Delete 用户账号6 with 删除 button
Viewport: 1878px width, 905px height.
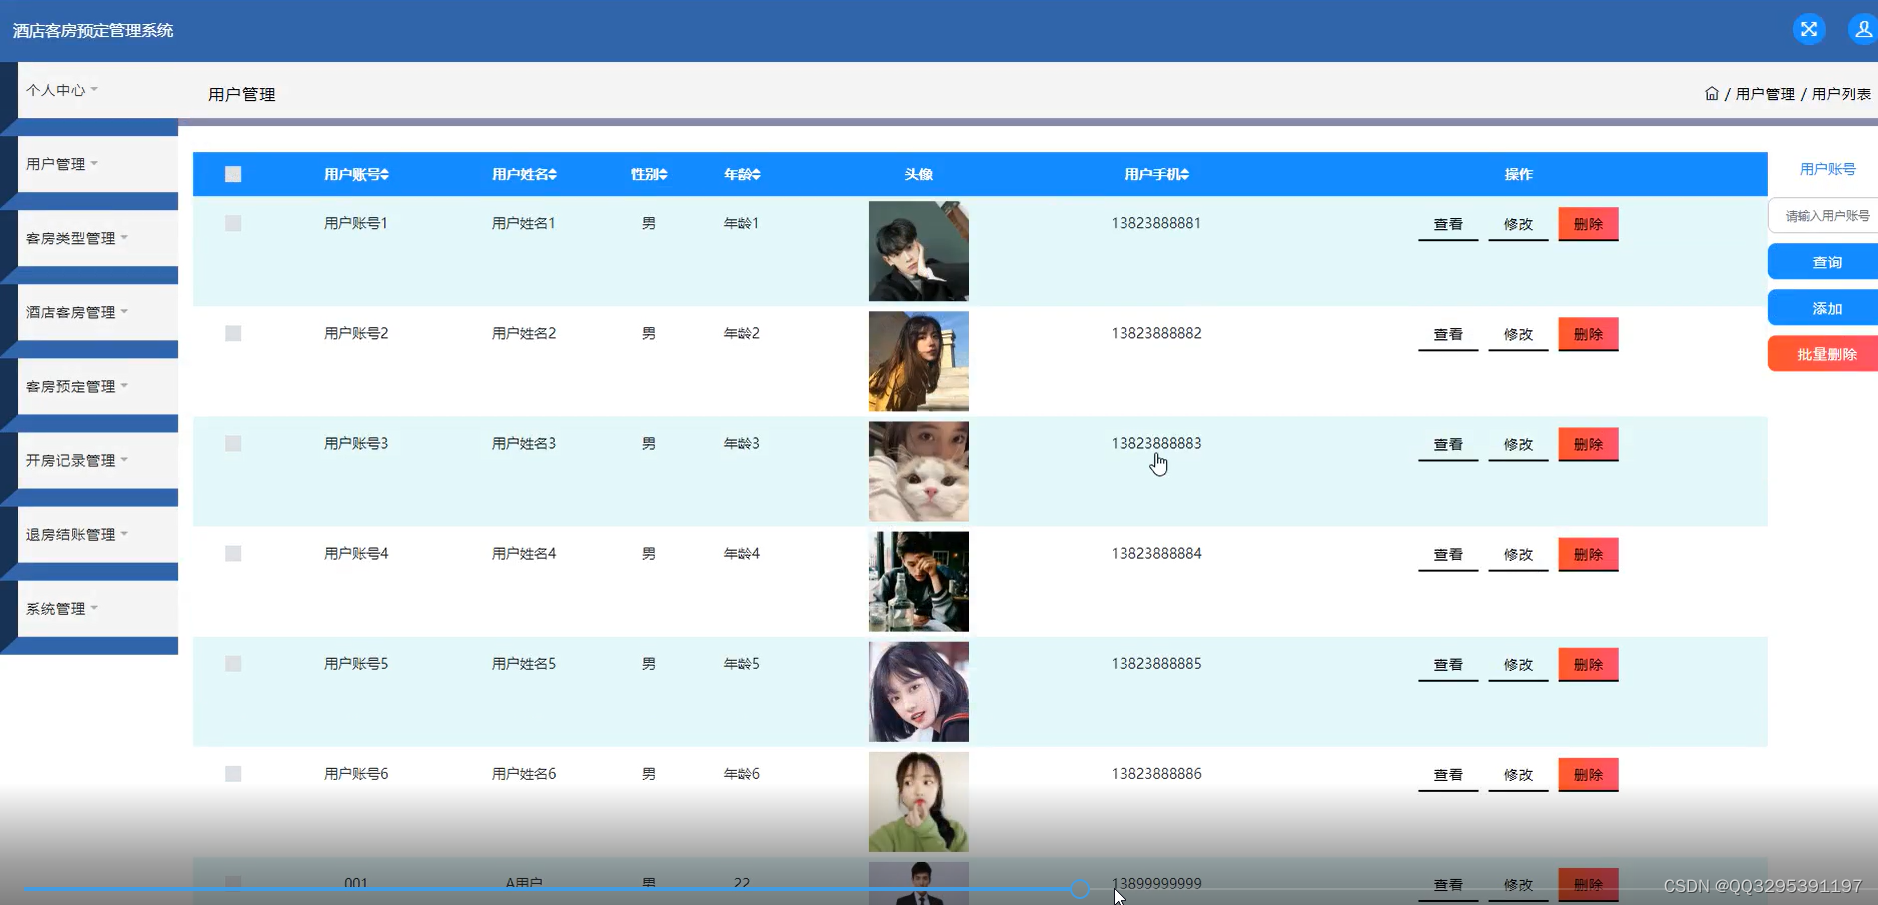pyautogui.click(x=1588, y=774)
